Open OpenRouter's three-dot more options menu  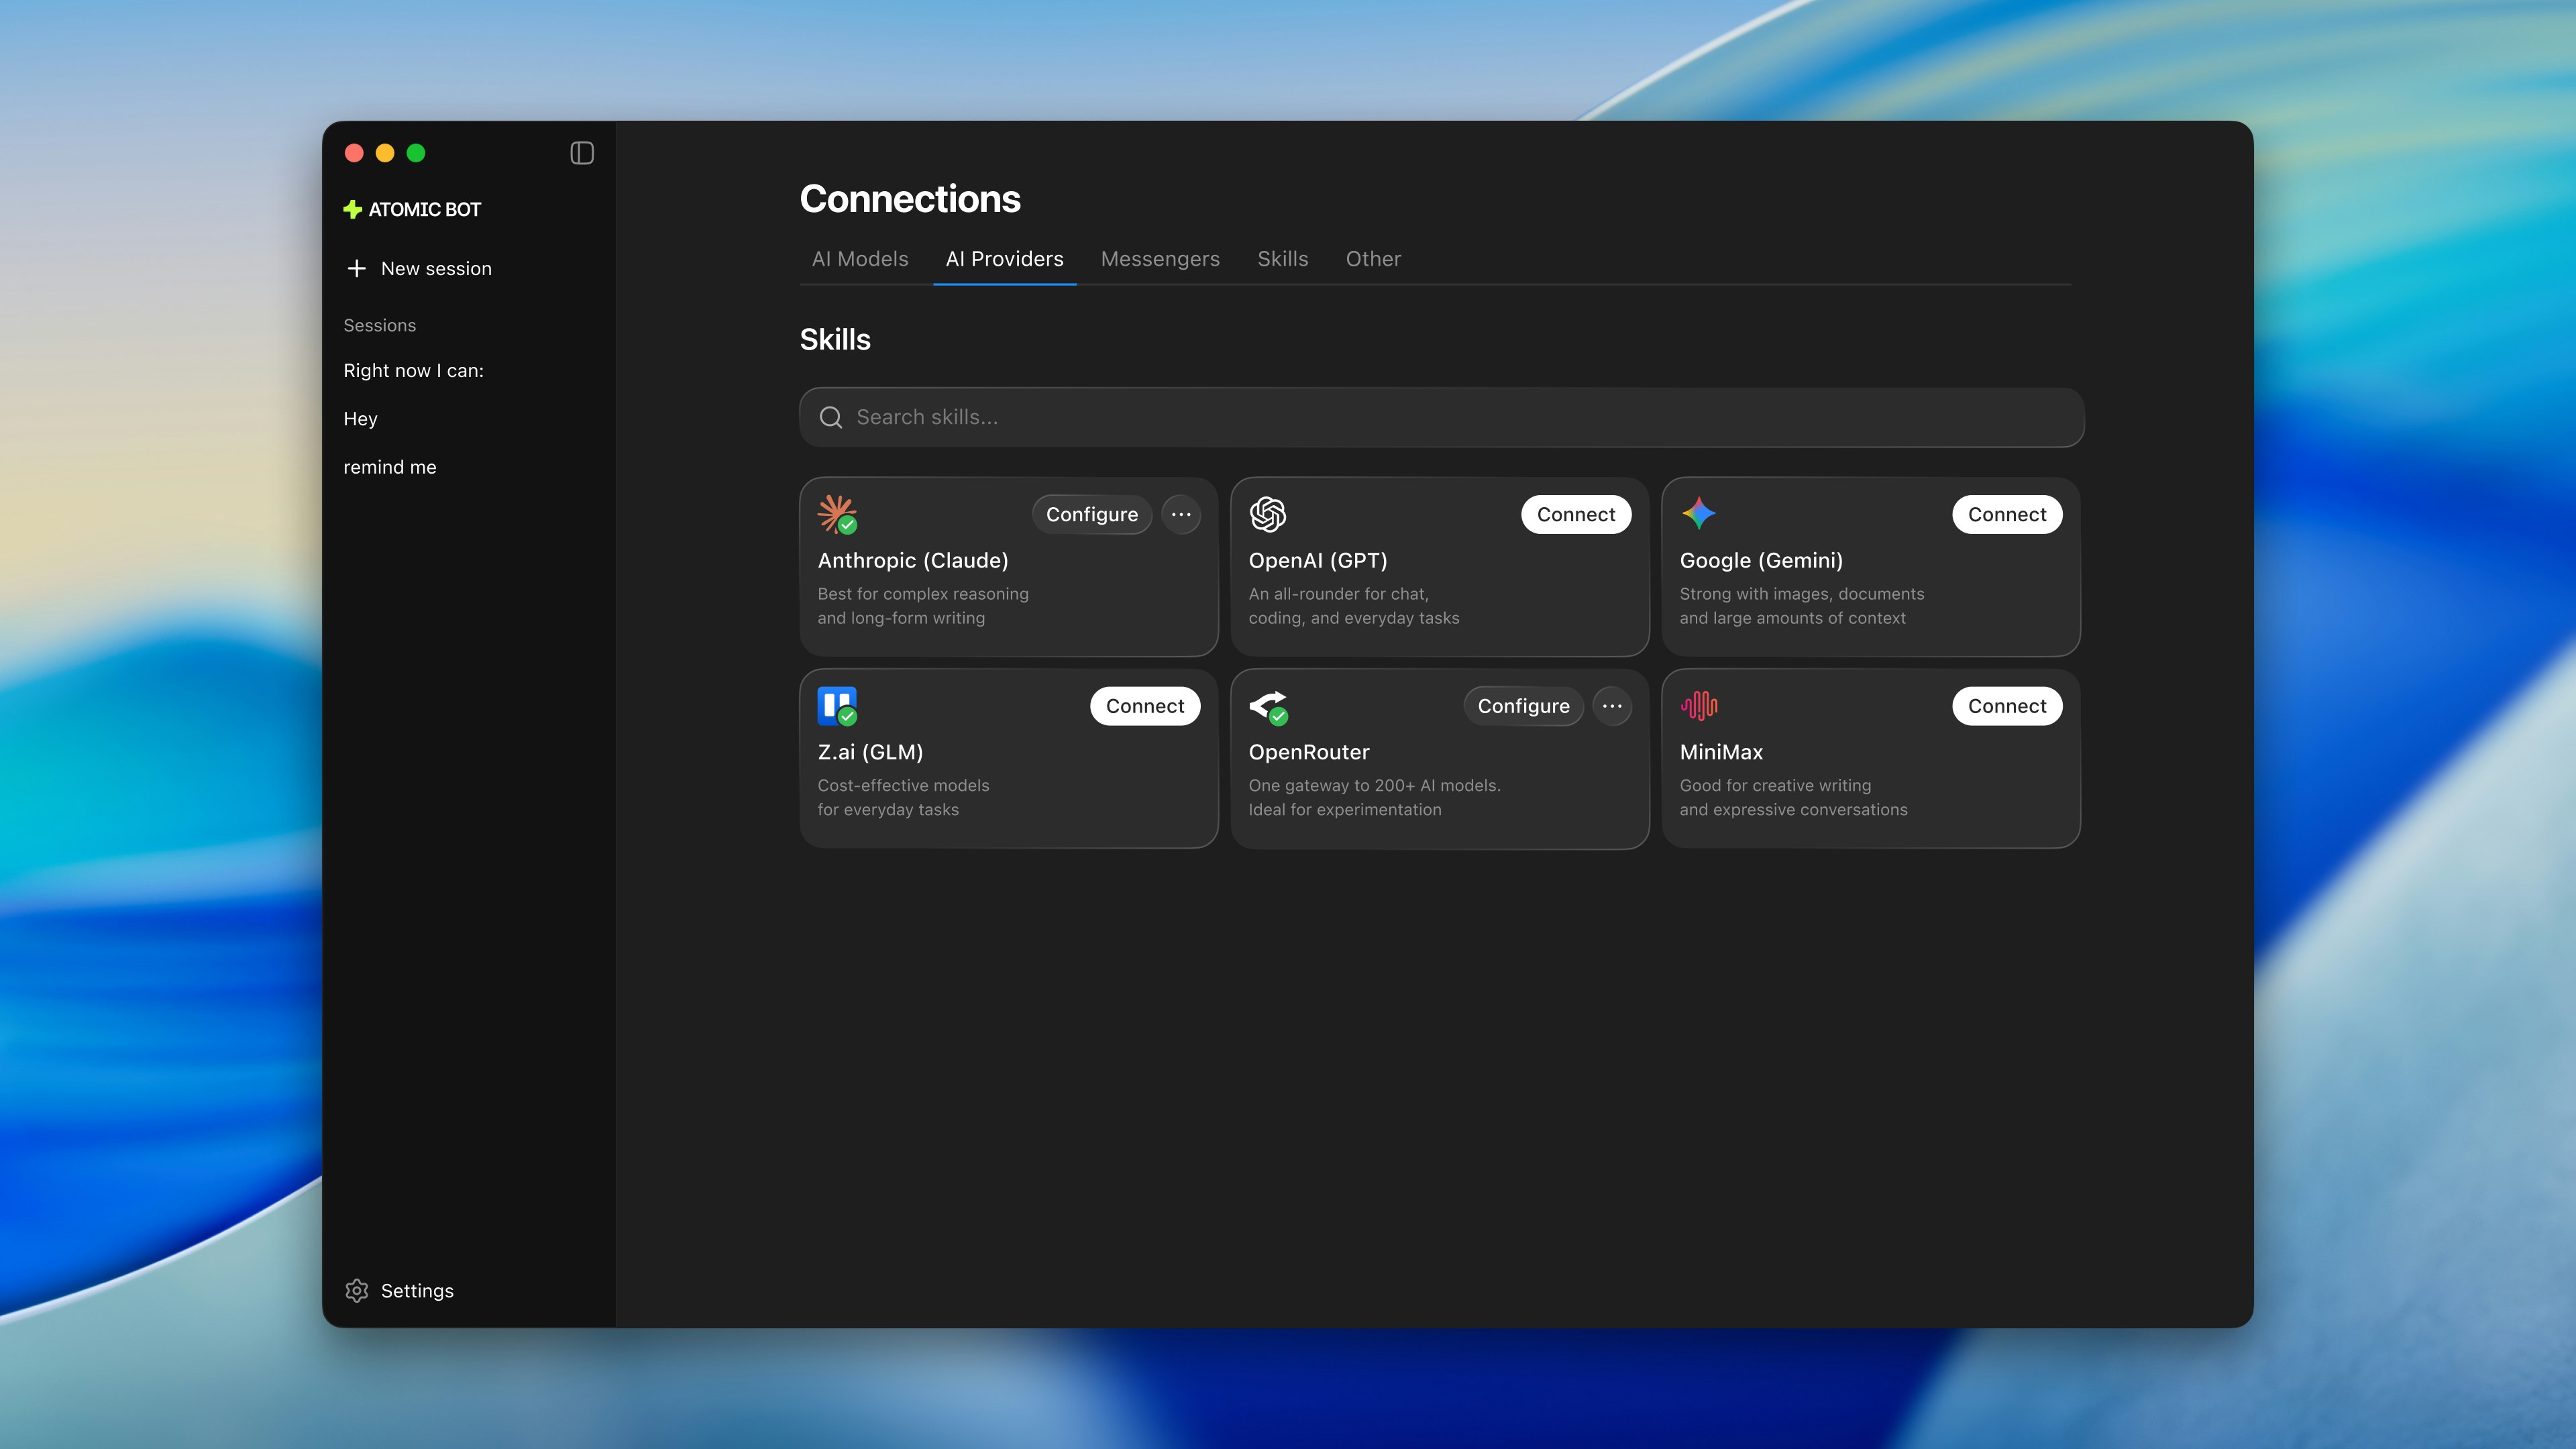1611,705
